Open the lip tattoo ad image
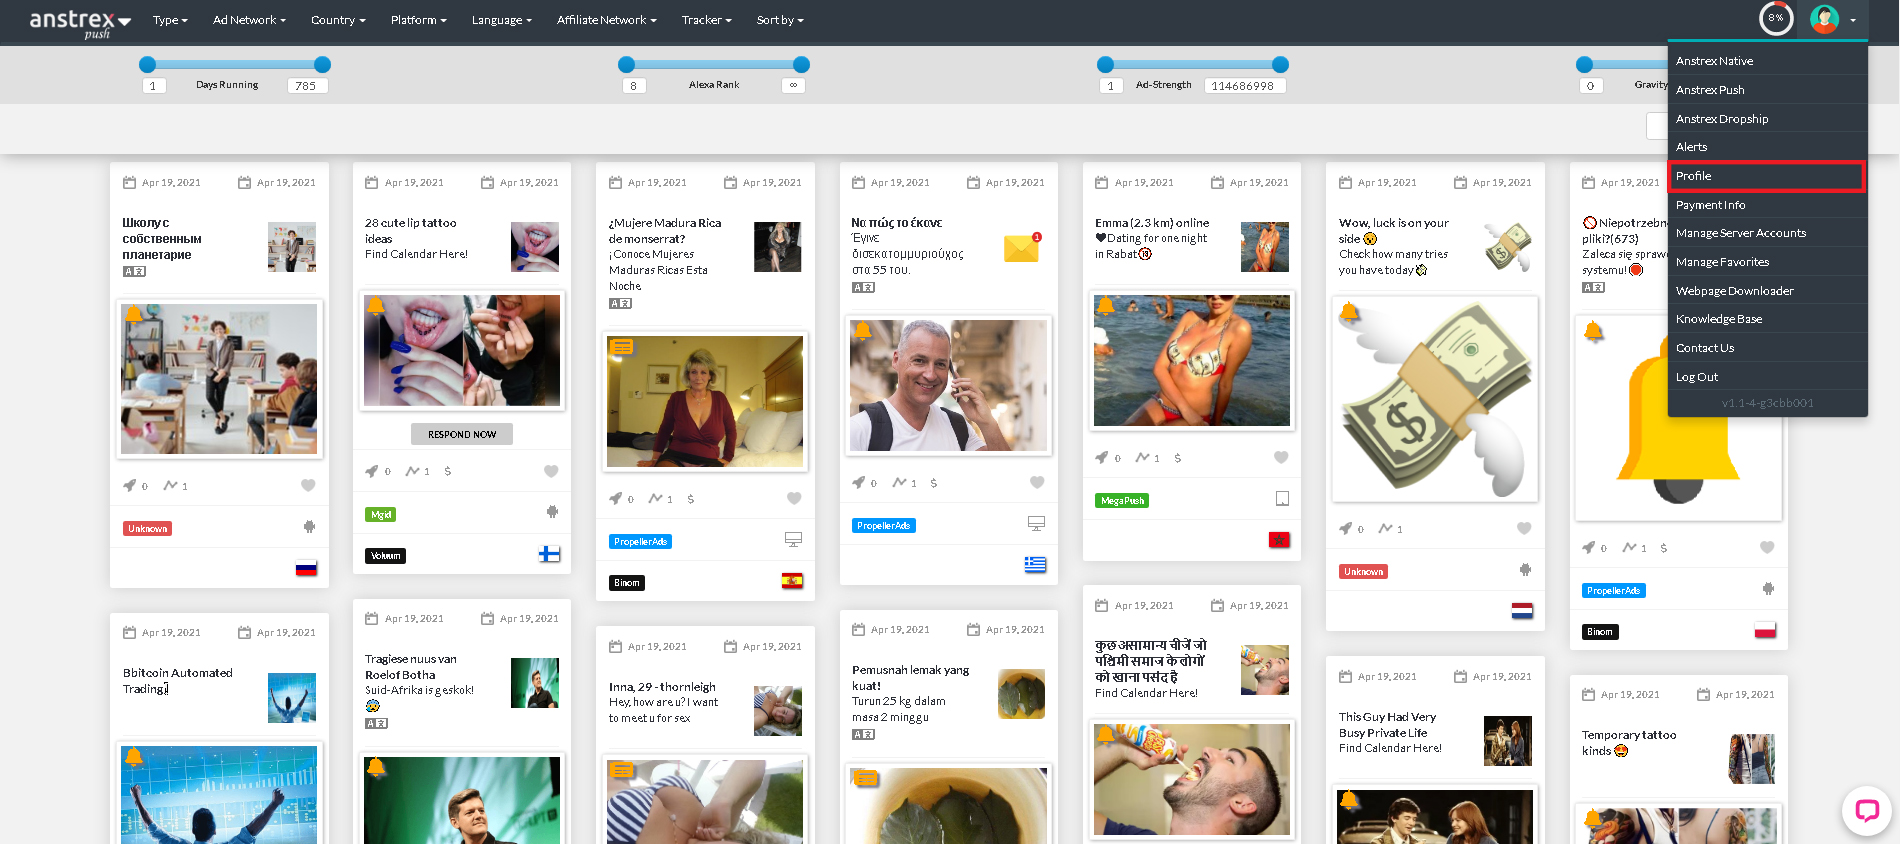This screenshot has height=844, width=1900. pyautogui.click(x=462, y=350)
